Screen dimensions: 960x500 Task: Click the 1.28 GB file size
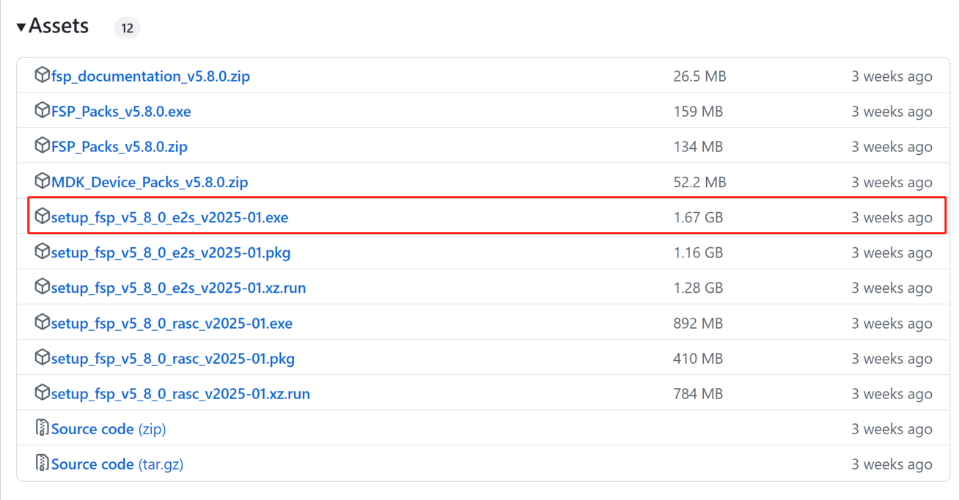click(x=698, y=288)
